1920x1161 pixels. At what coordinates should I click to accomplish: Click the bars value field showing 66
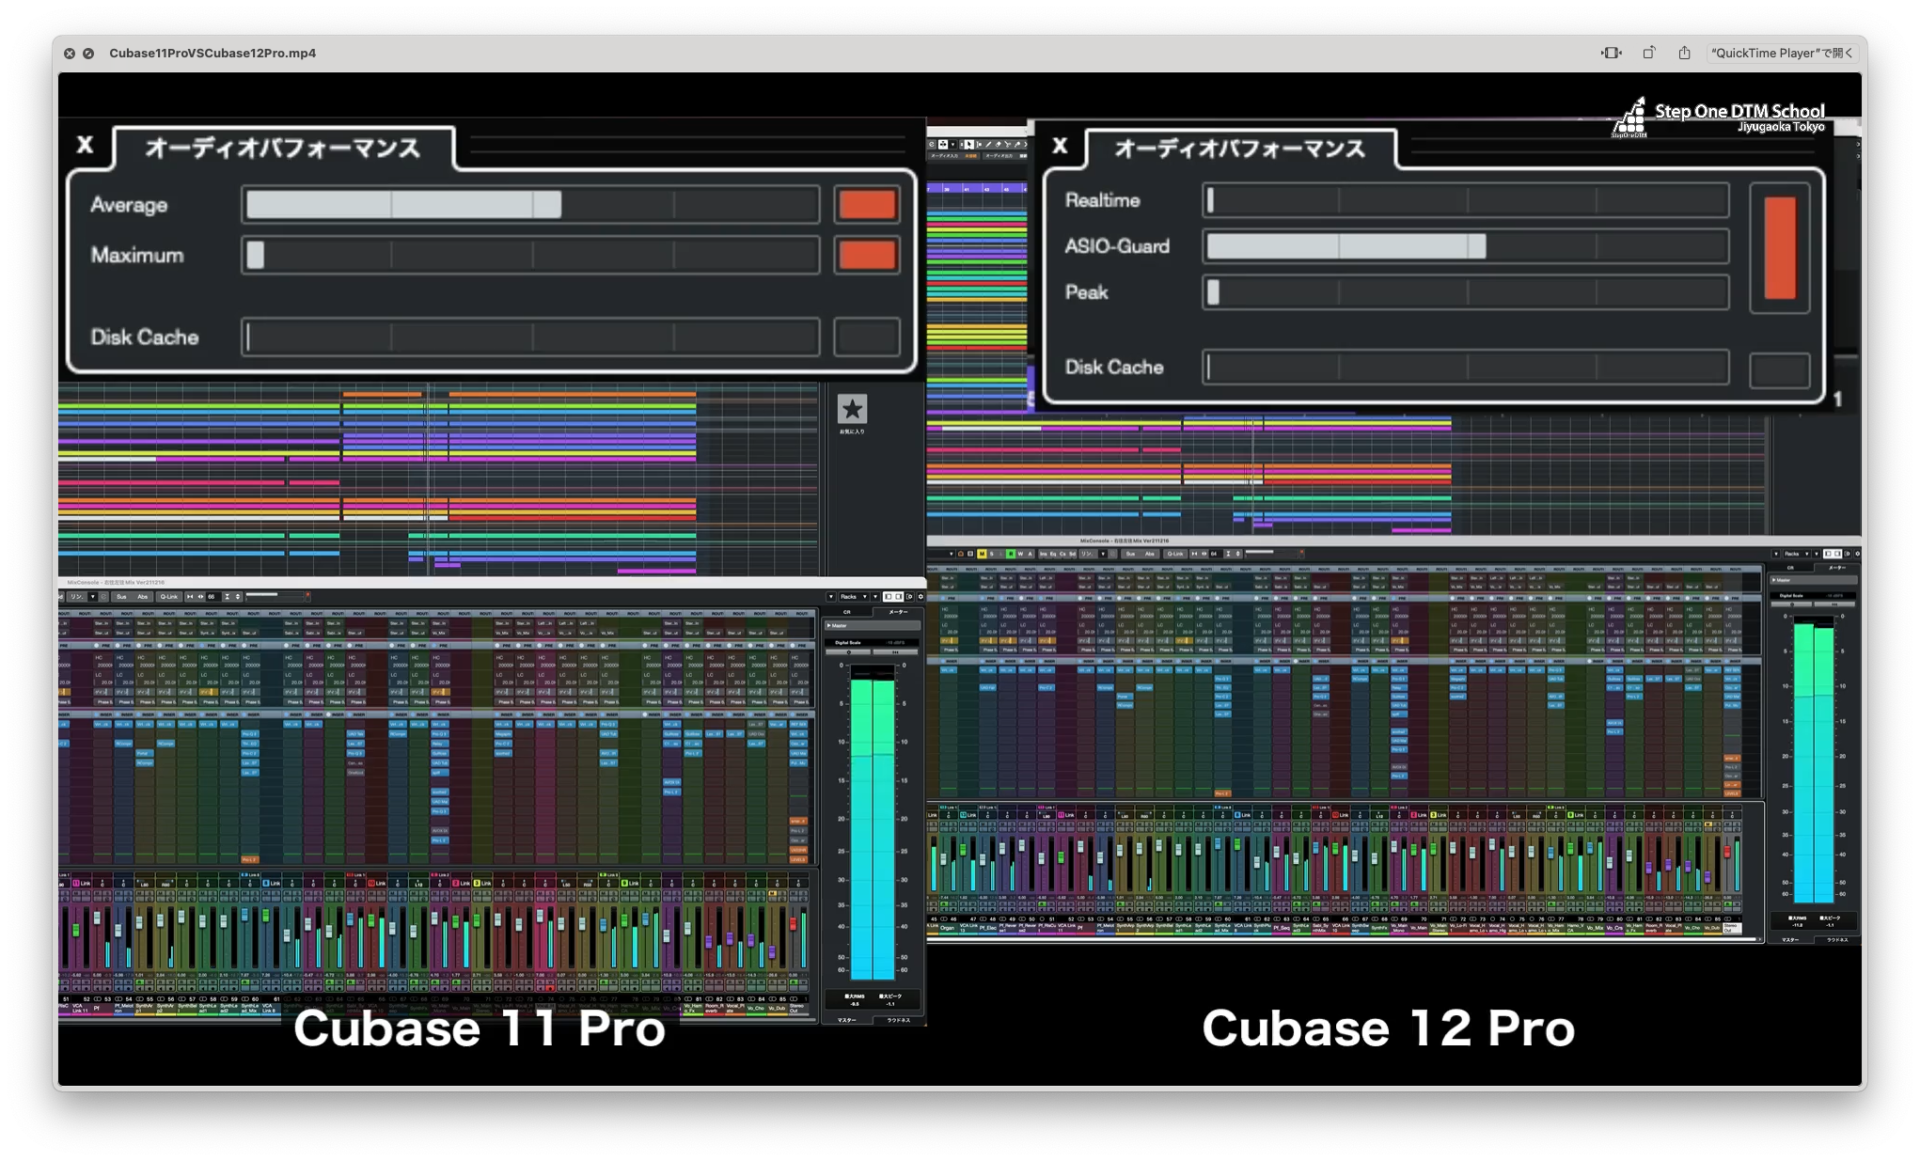tap(211, 596)
